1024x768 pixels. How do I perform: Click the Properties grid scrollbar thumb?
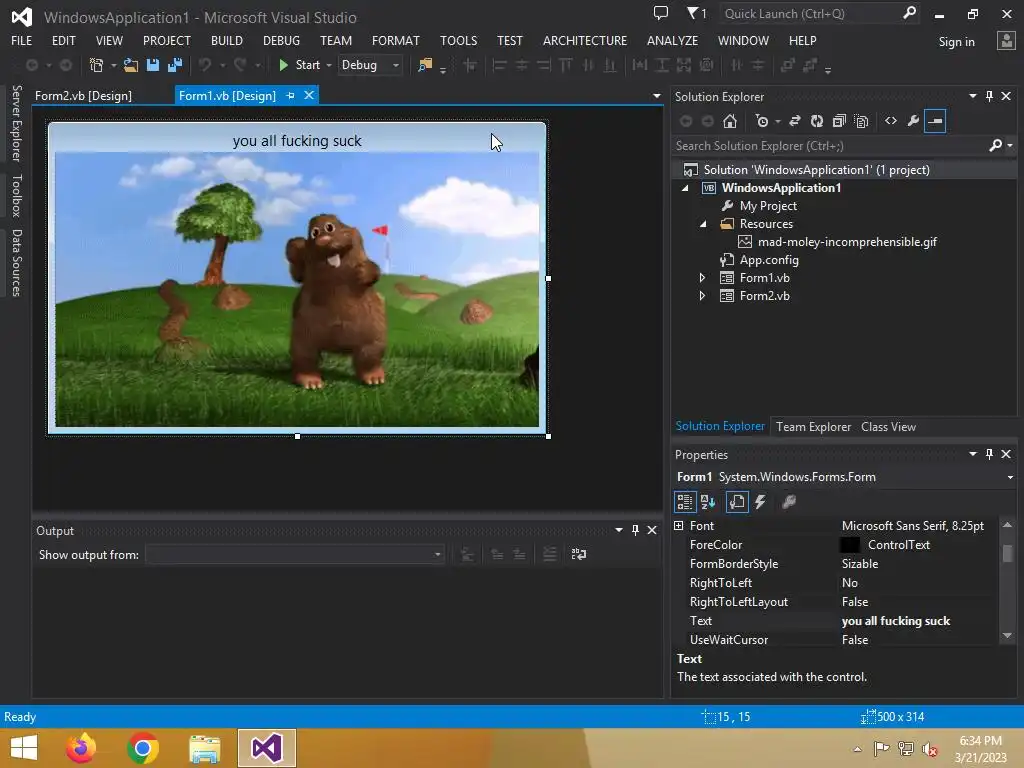1008,553
